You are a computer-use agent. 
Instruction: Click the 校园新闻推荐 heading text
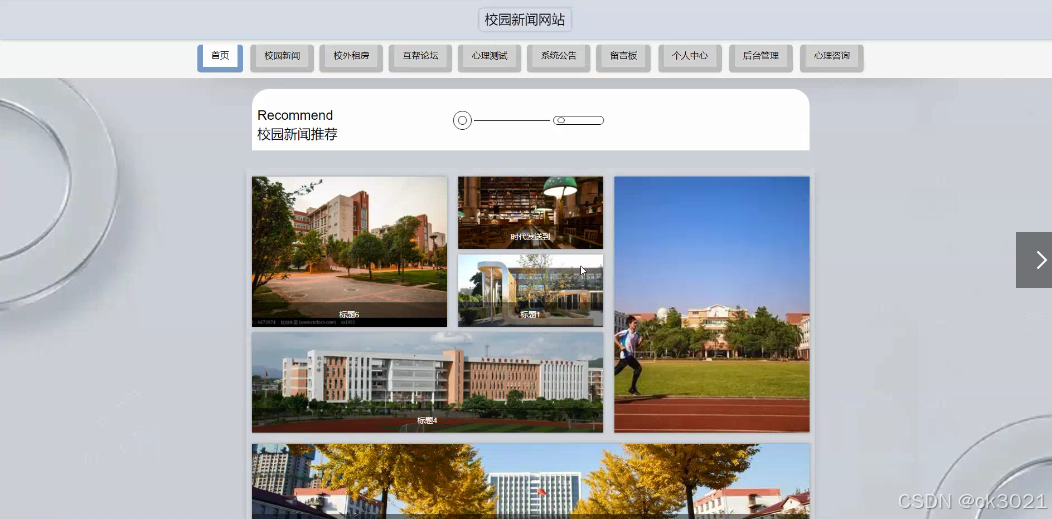[x=297, y=135]
